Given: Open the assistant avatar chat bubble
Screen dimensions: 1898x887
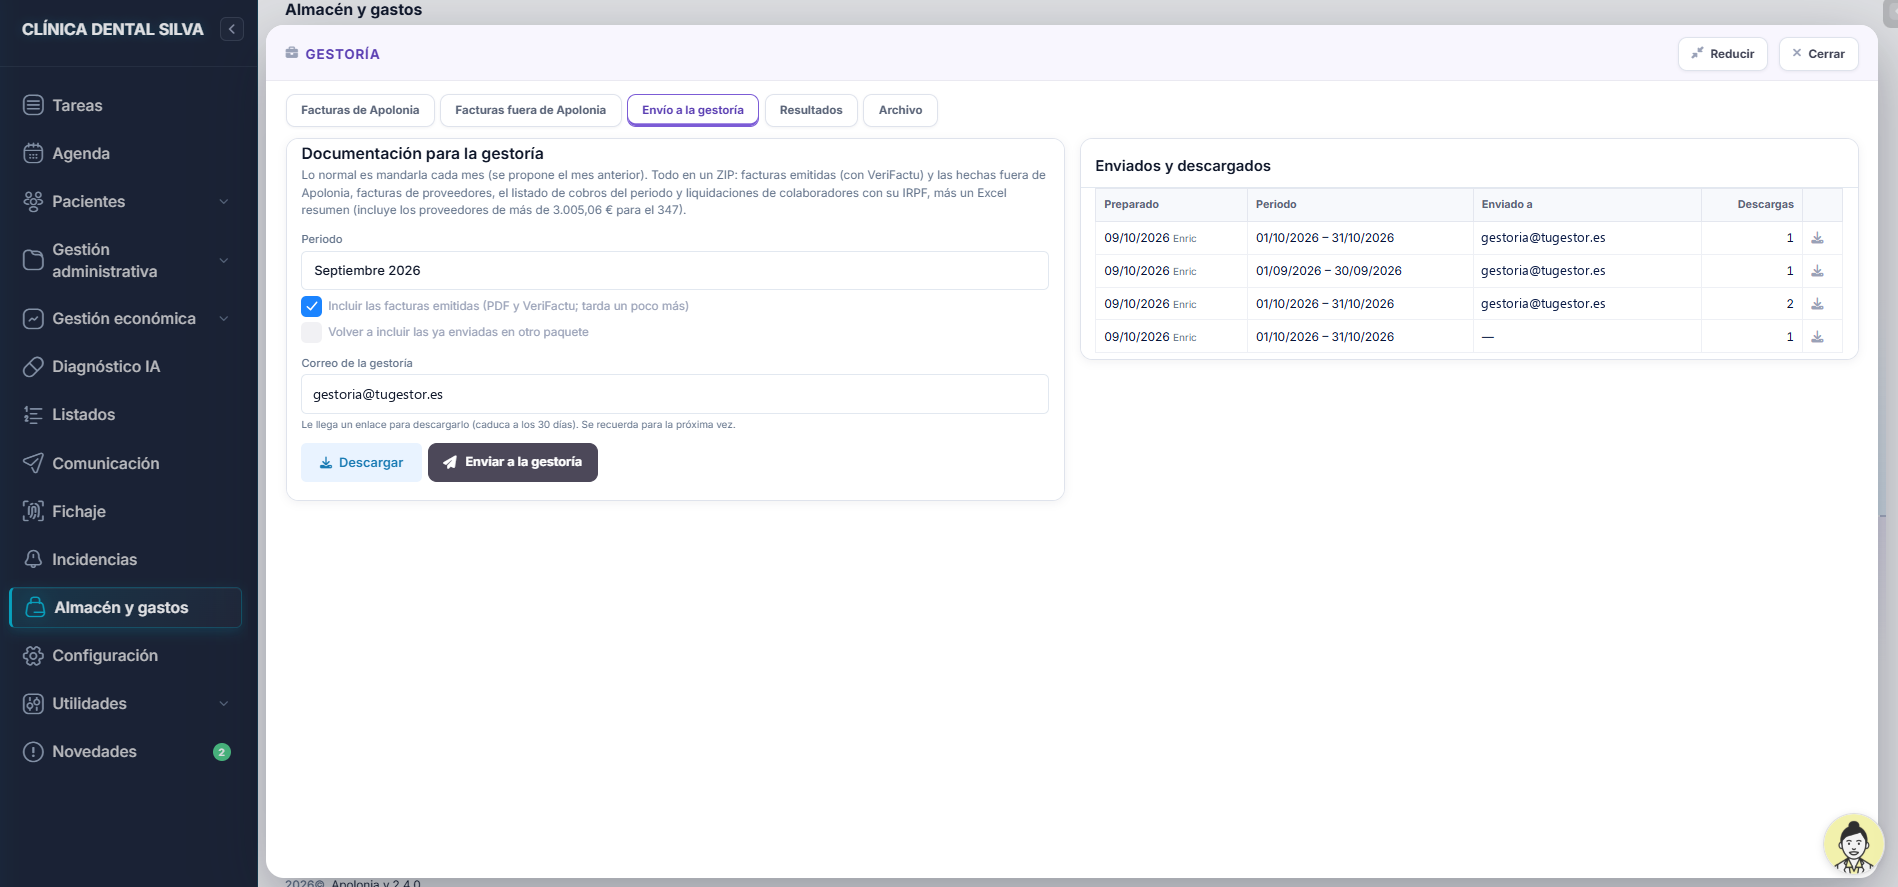Looking at the screenshot, I should [x=1853, y=844].
